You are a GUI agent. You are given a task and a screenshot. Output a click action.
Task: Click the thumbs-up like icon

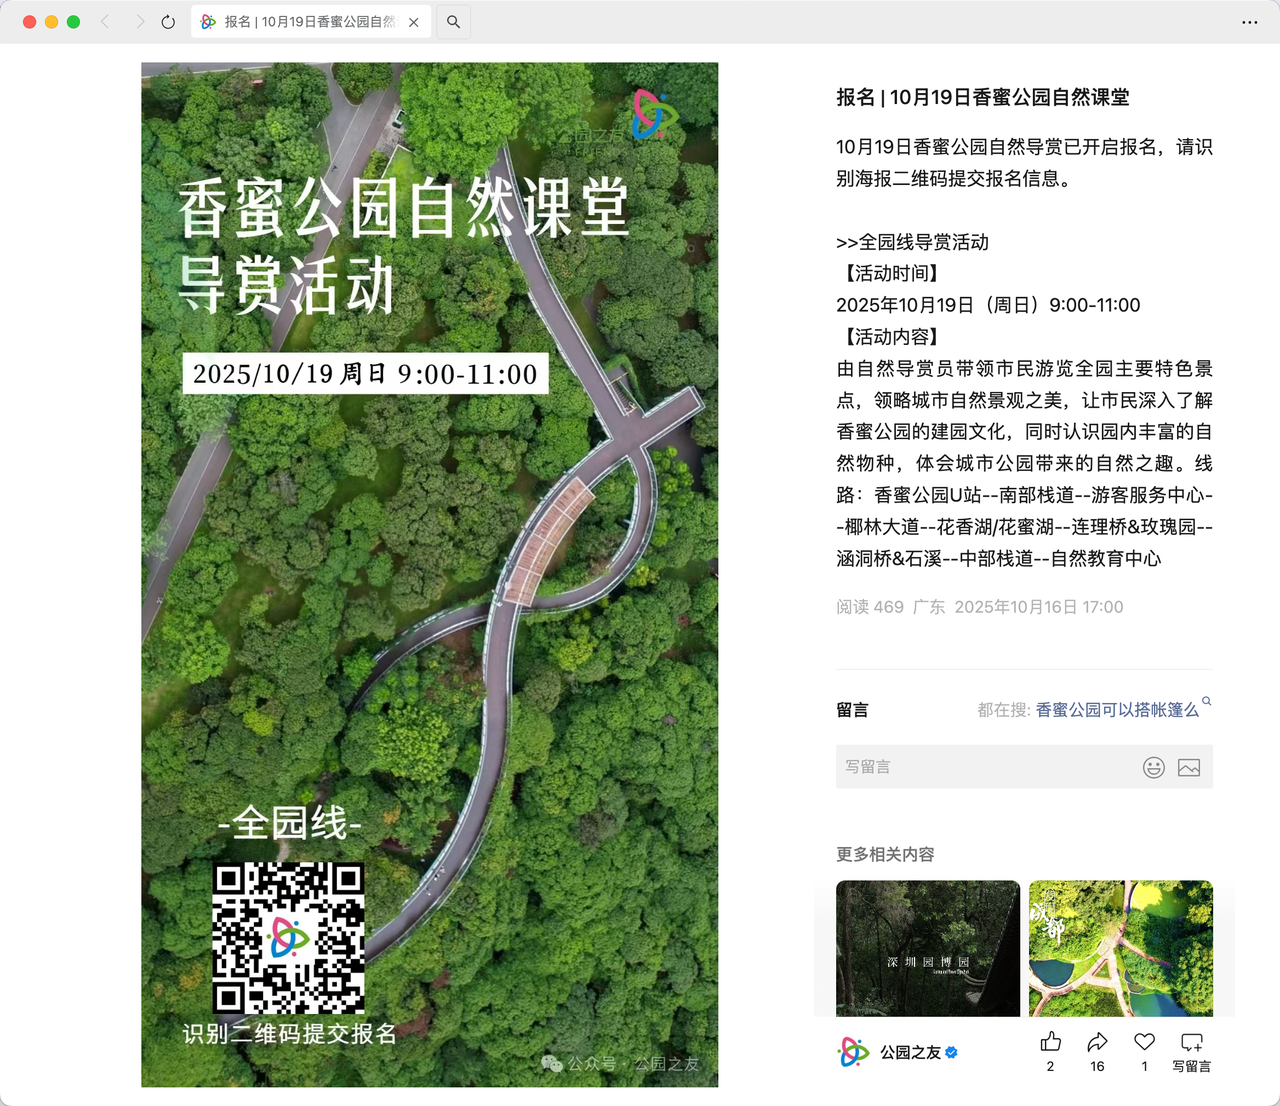[1050, 1042]
